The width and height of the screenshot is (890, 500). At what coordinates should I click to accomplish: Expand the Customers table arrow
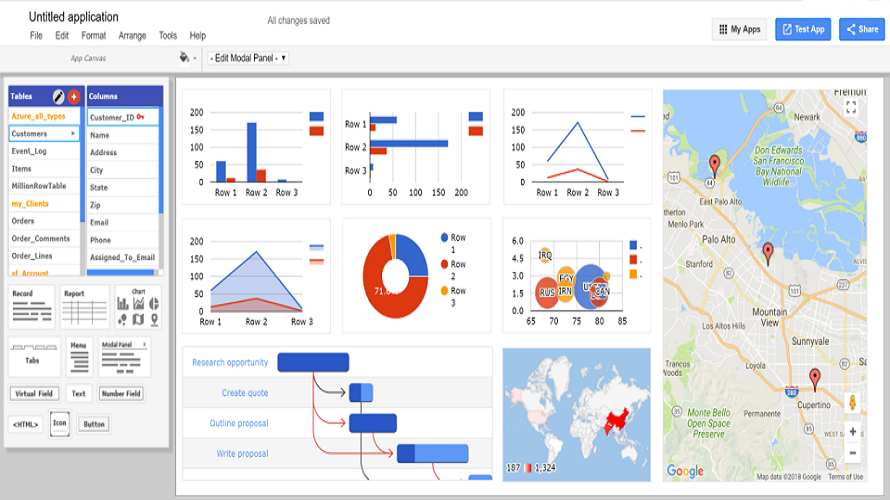(73, 133)
